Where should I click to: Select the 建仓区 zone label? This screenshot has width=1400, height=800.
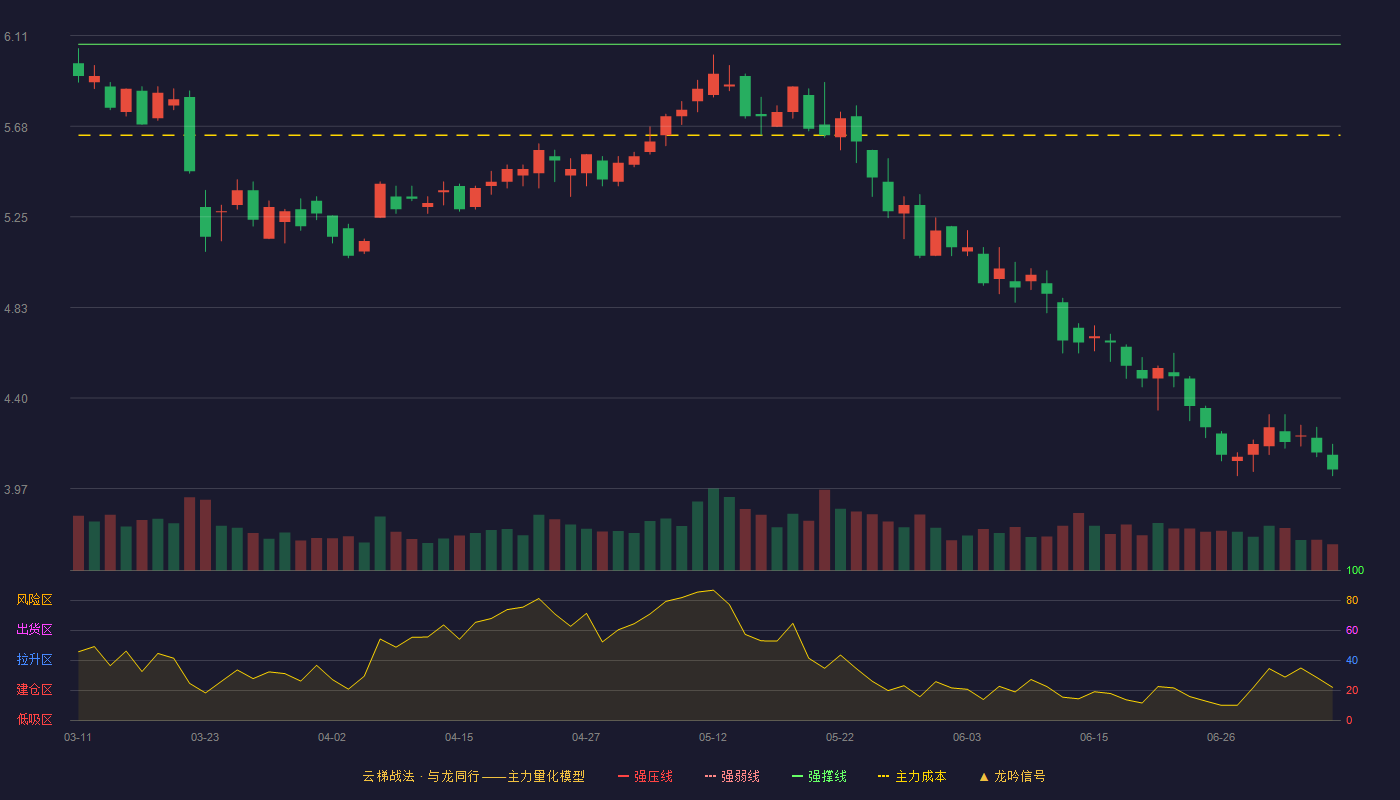(34, 690)
